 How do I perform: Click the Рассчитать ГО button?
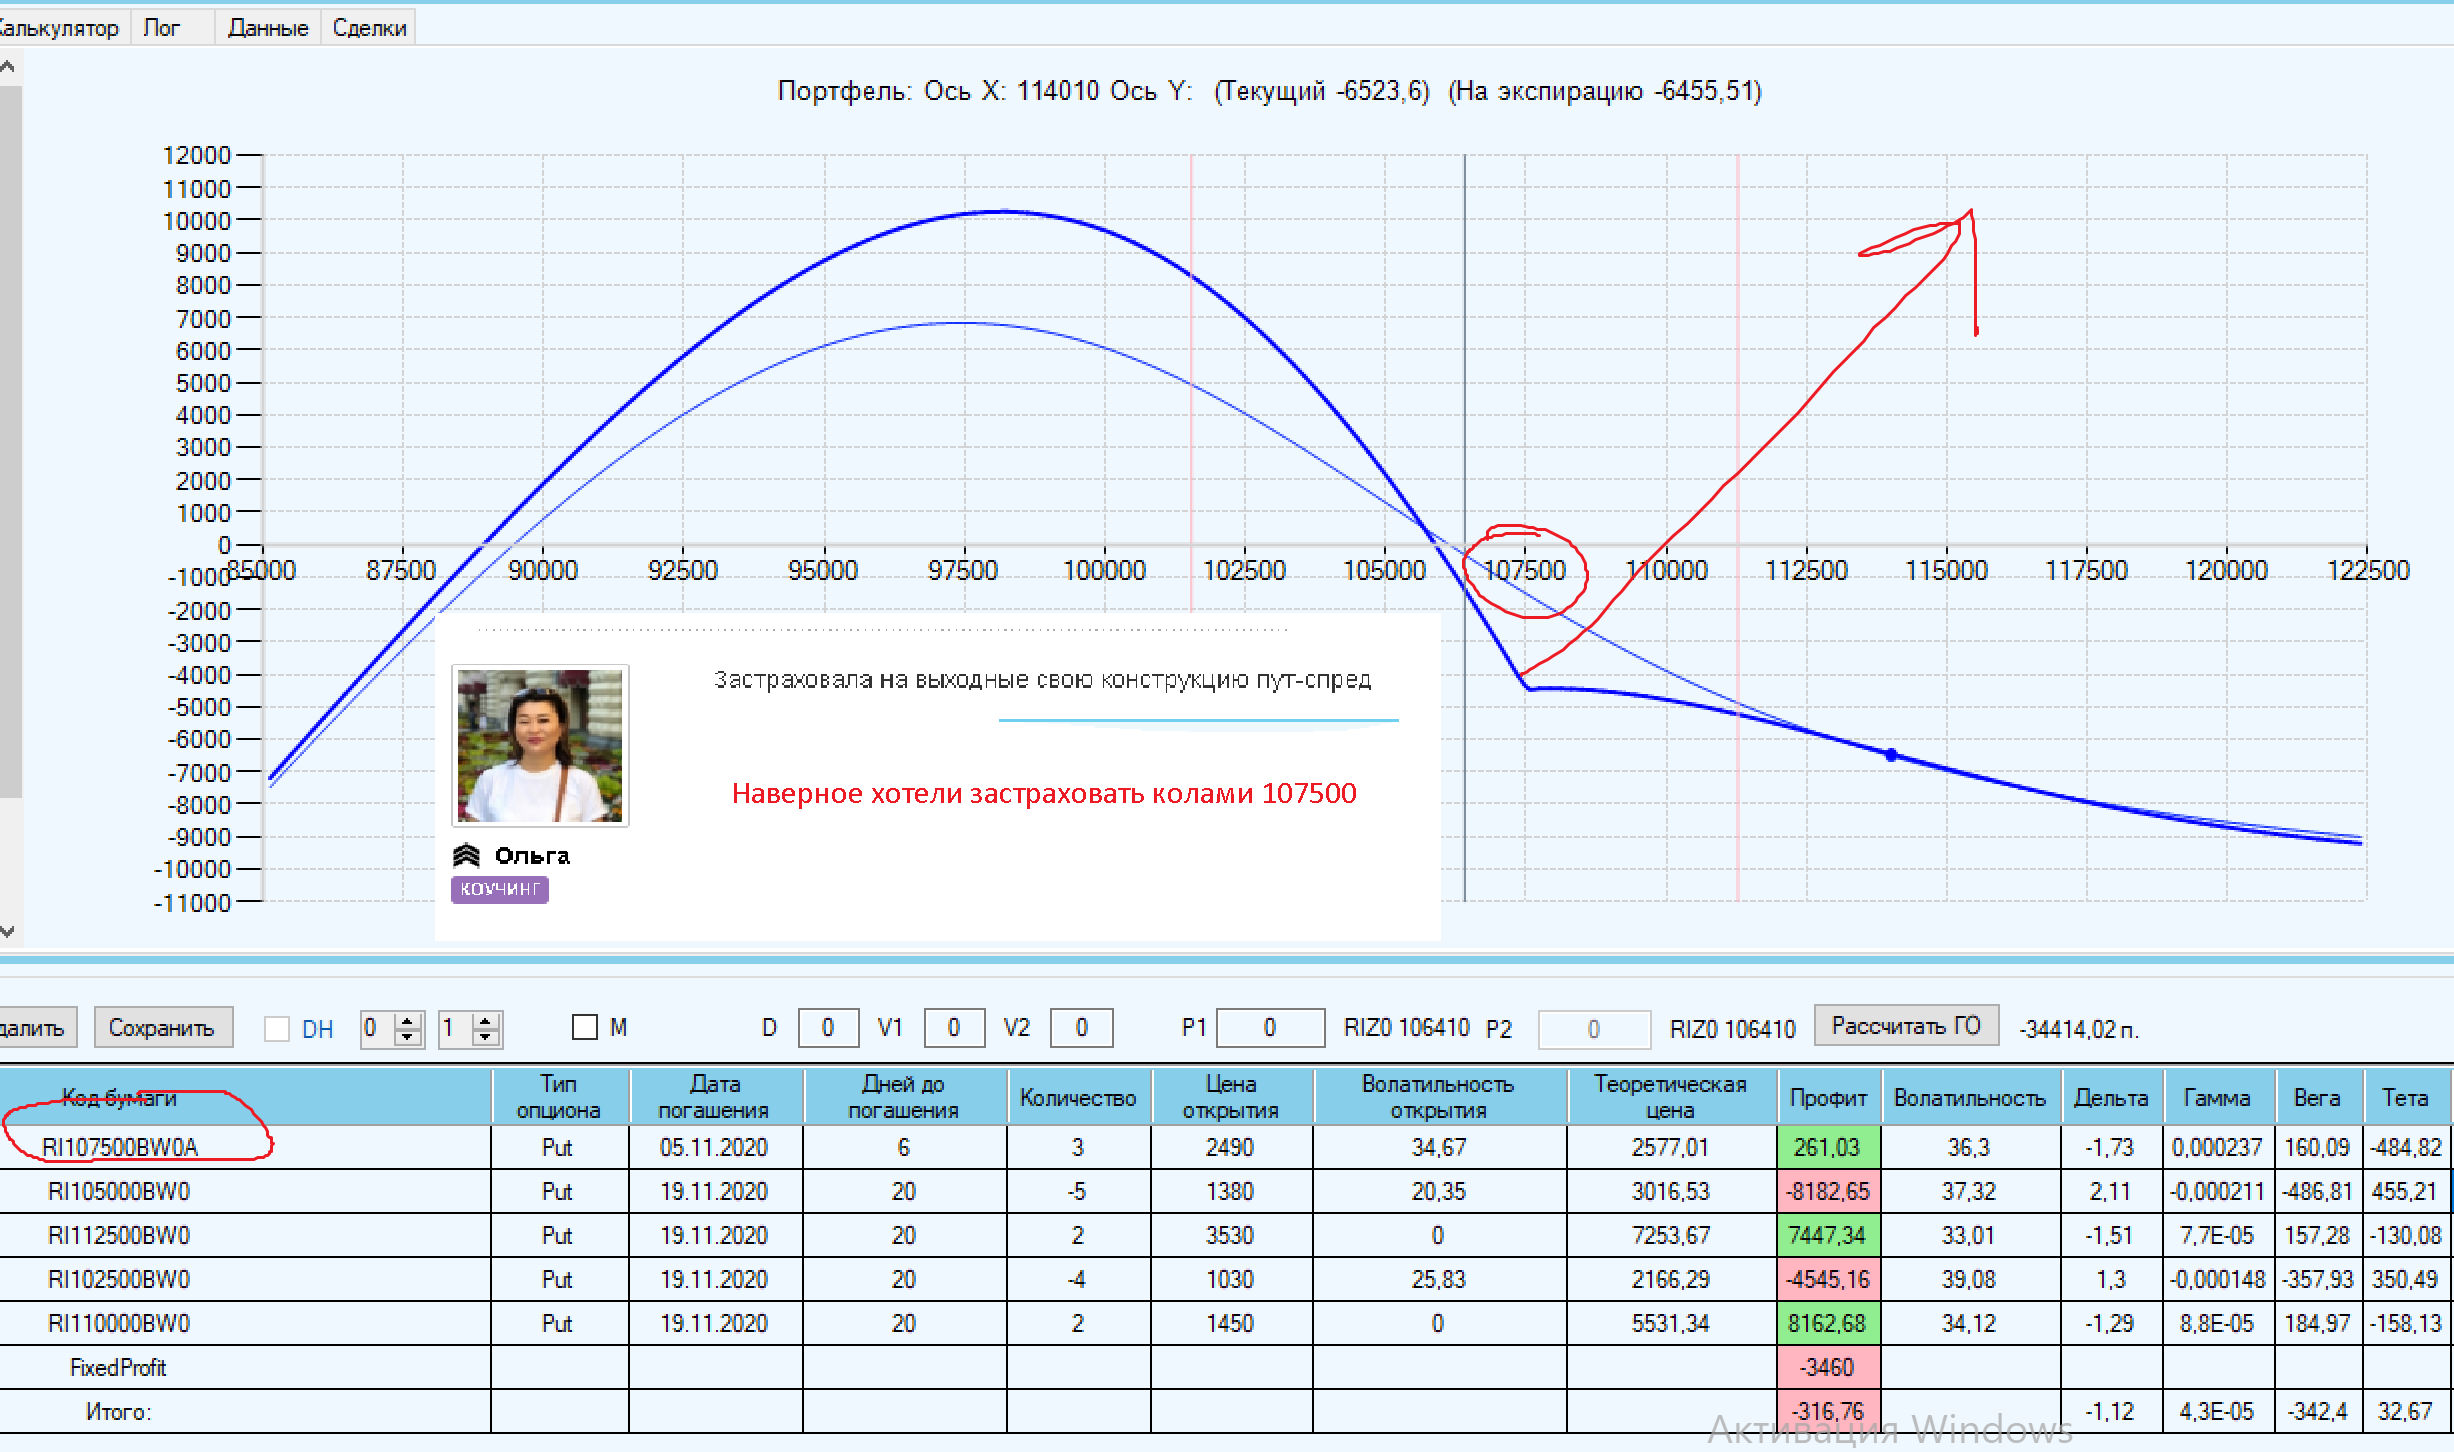point(1905,1026)
